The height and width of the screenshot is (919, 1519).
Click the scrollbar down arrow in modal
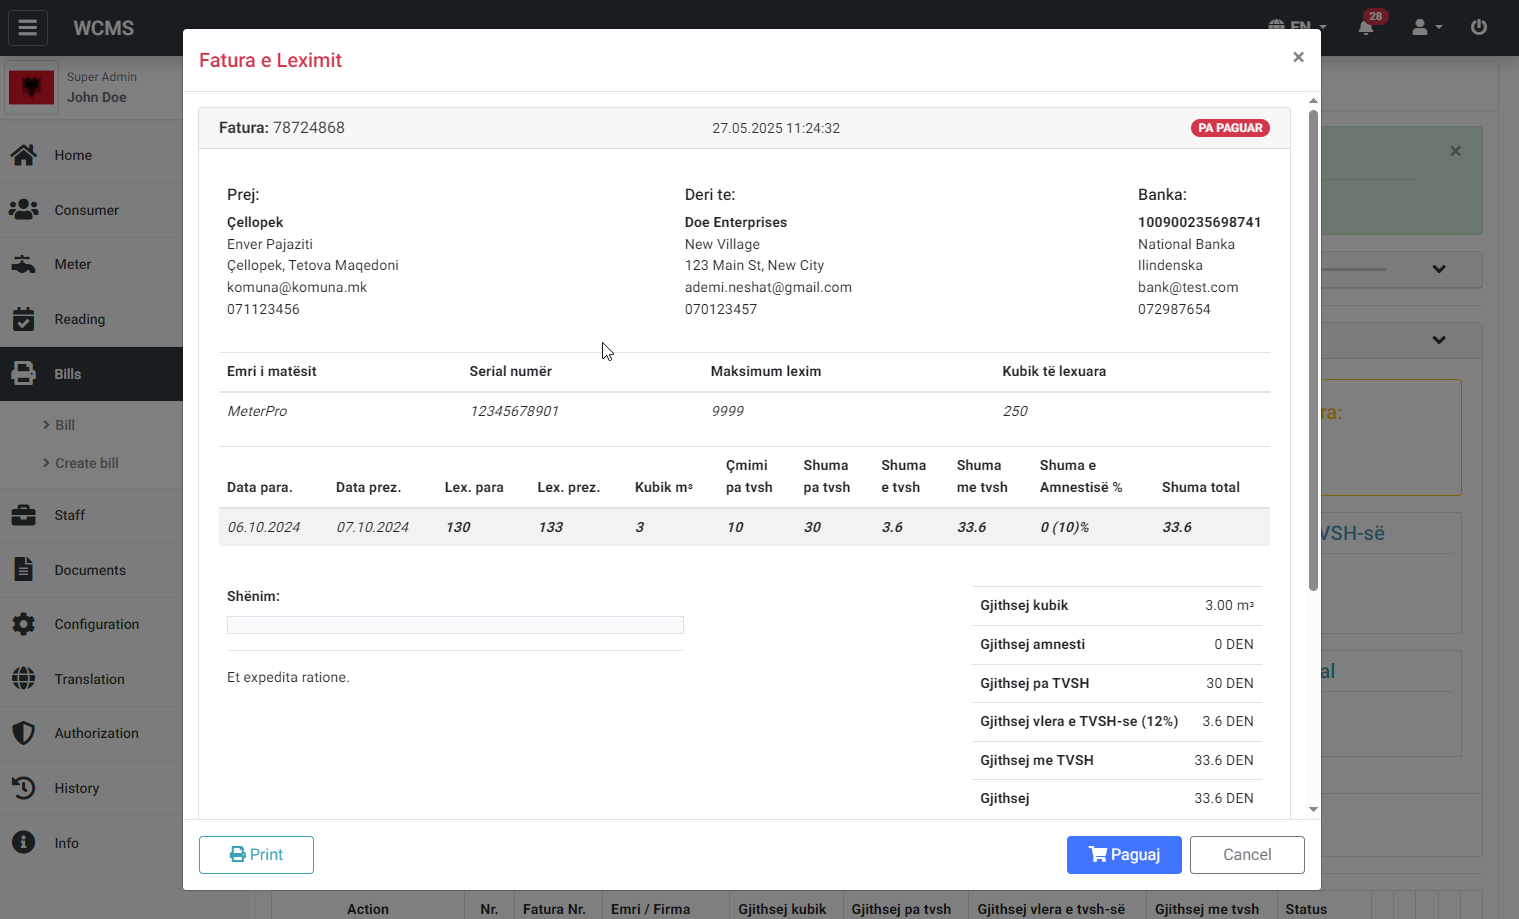[x=1313, y=810]
